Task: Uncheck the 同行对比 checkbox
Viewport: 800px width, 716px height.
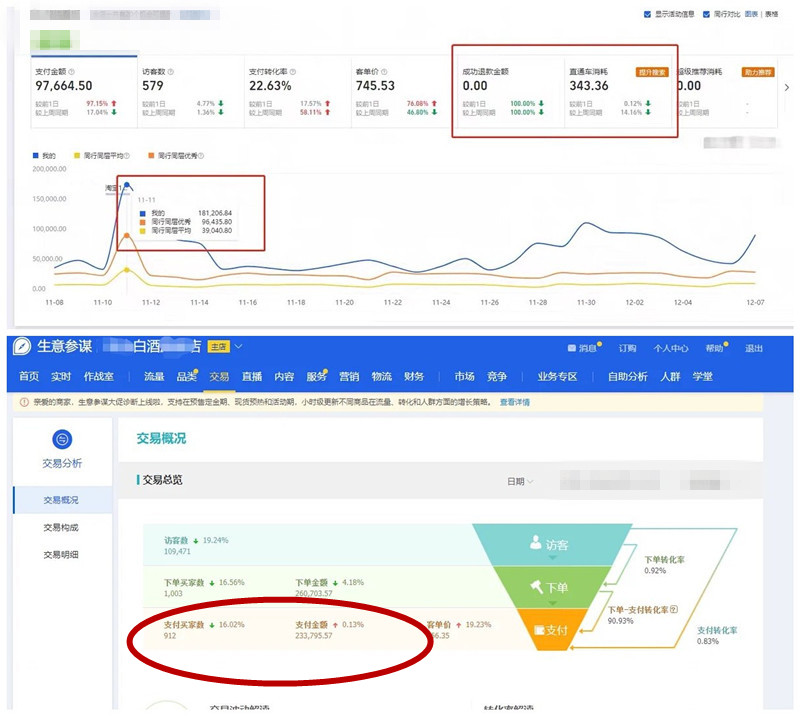Action: [x=707, y=15]
